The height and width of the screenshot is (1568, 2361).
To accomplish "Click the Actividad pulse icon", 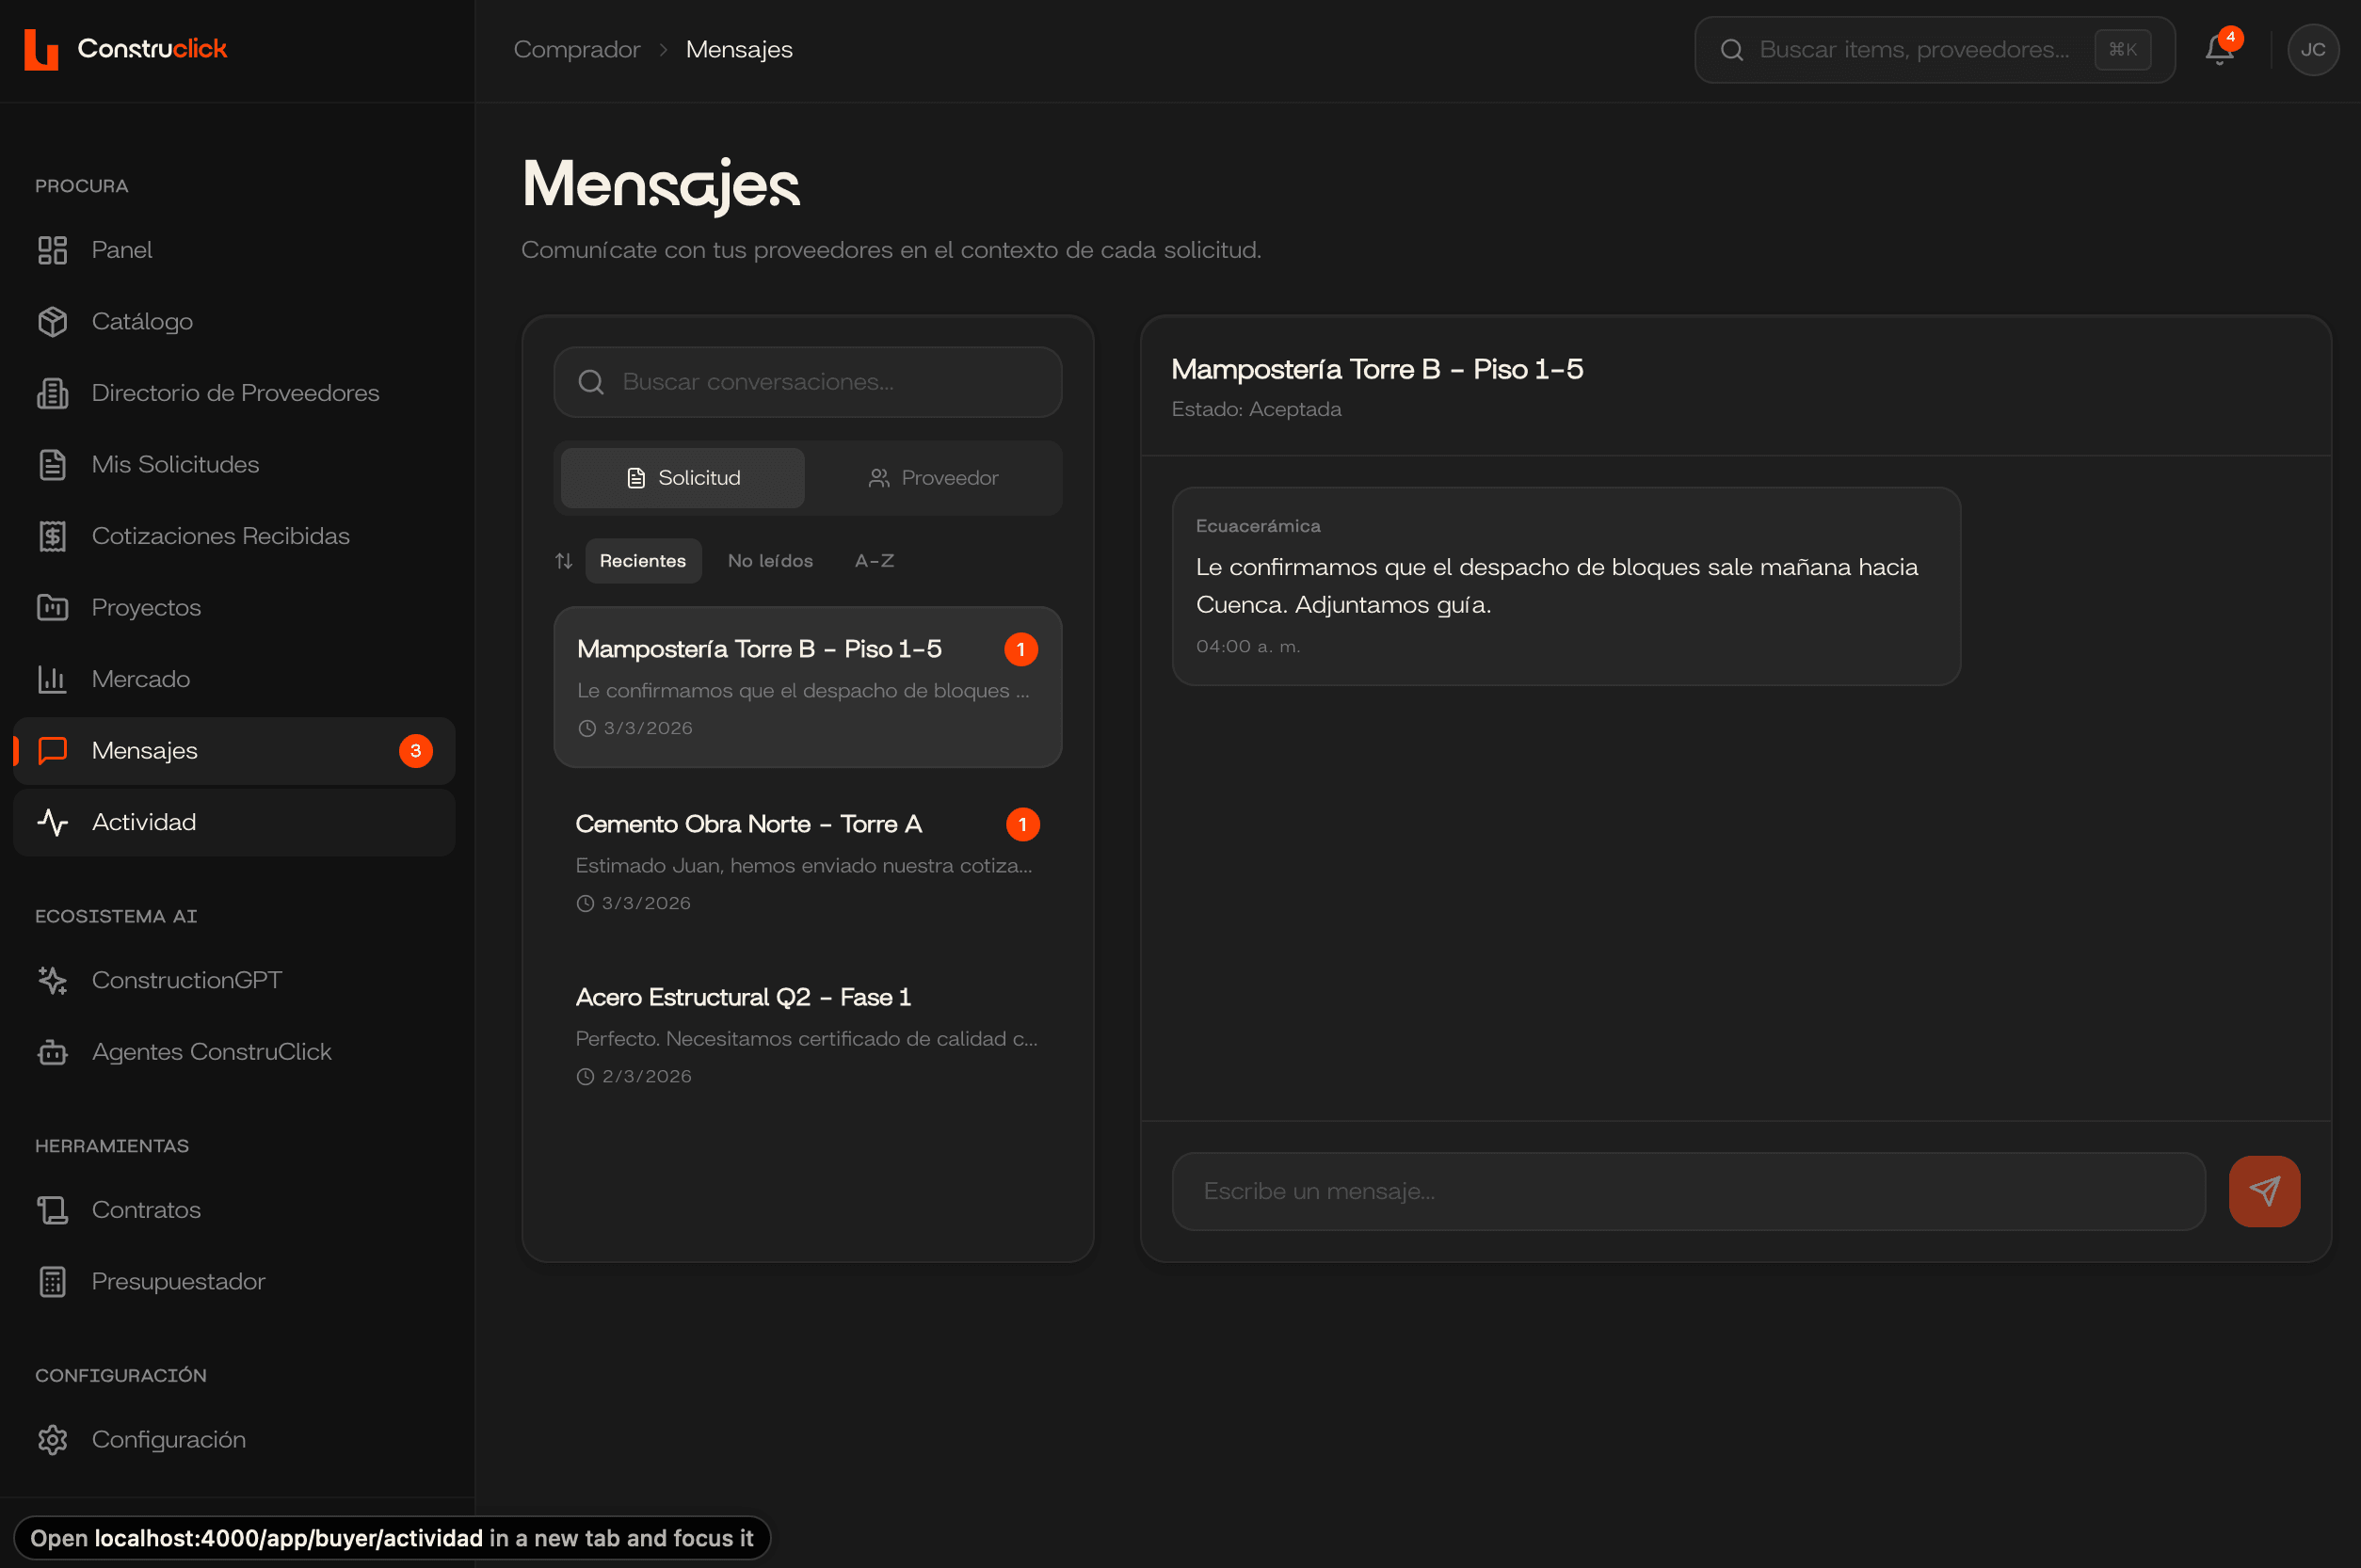I will [52, 822].
